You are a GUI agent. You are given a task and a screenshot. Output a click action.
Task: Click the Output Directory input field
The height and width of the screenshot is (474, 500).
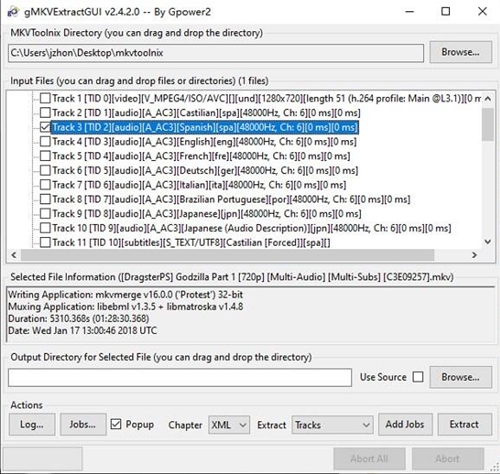pos(180,377)
